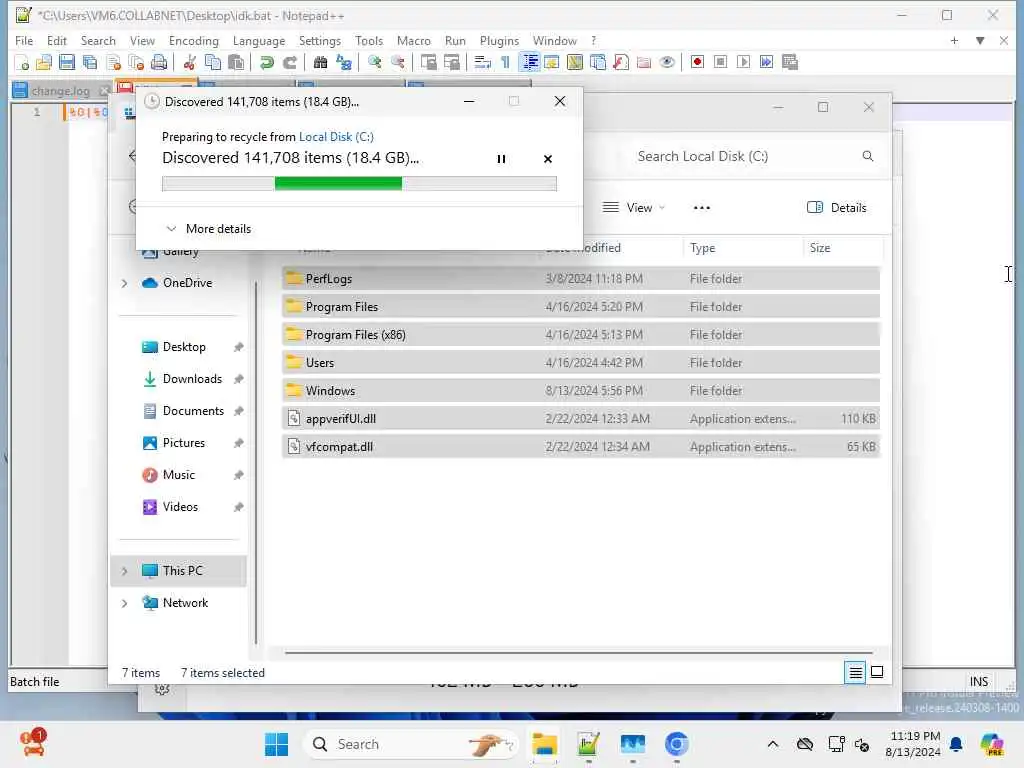Click the Replace toolbar icon
The image size is (1024, 768).
(344, 62)
